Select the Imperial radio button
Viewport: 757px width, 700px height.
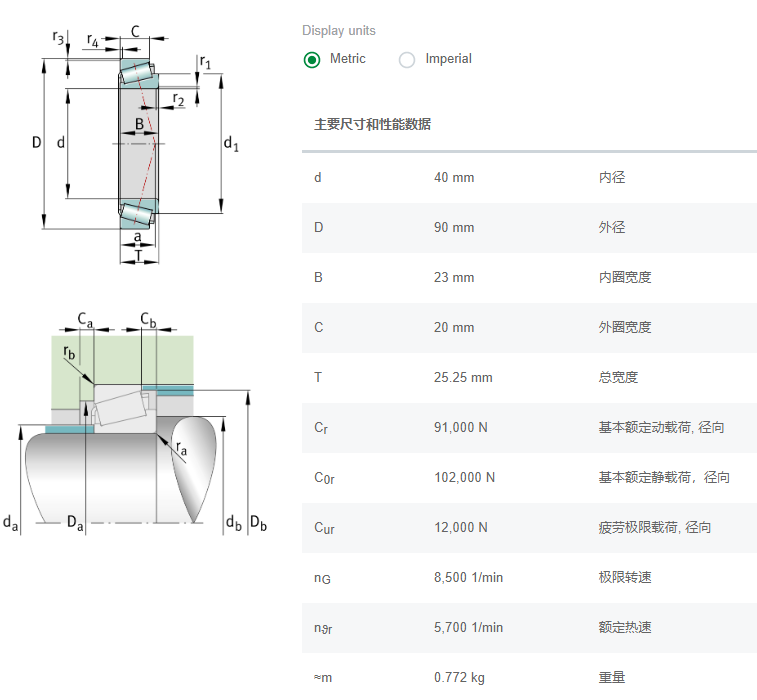click(407, 59)
